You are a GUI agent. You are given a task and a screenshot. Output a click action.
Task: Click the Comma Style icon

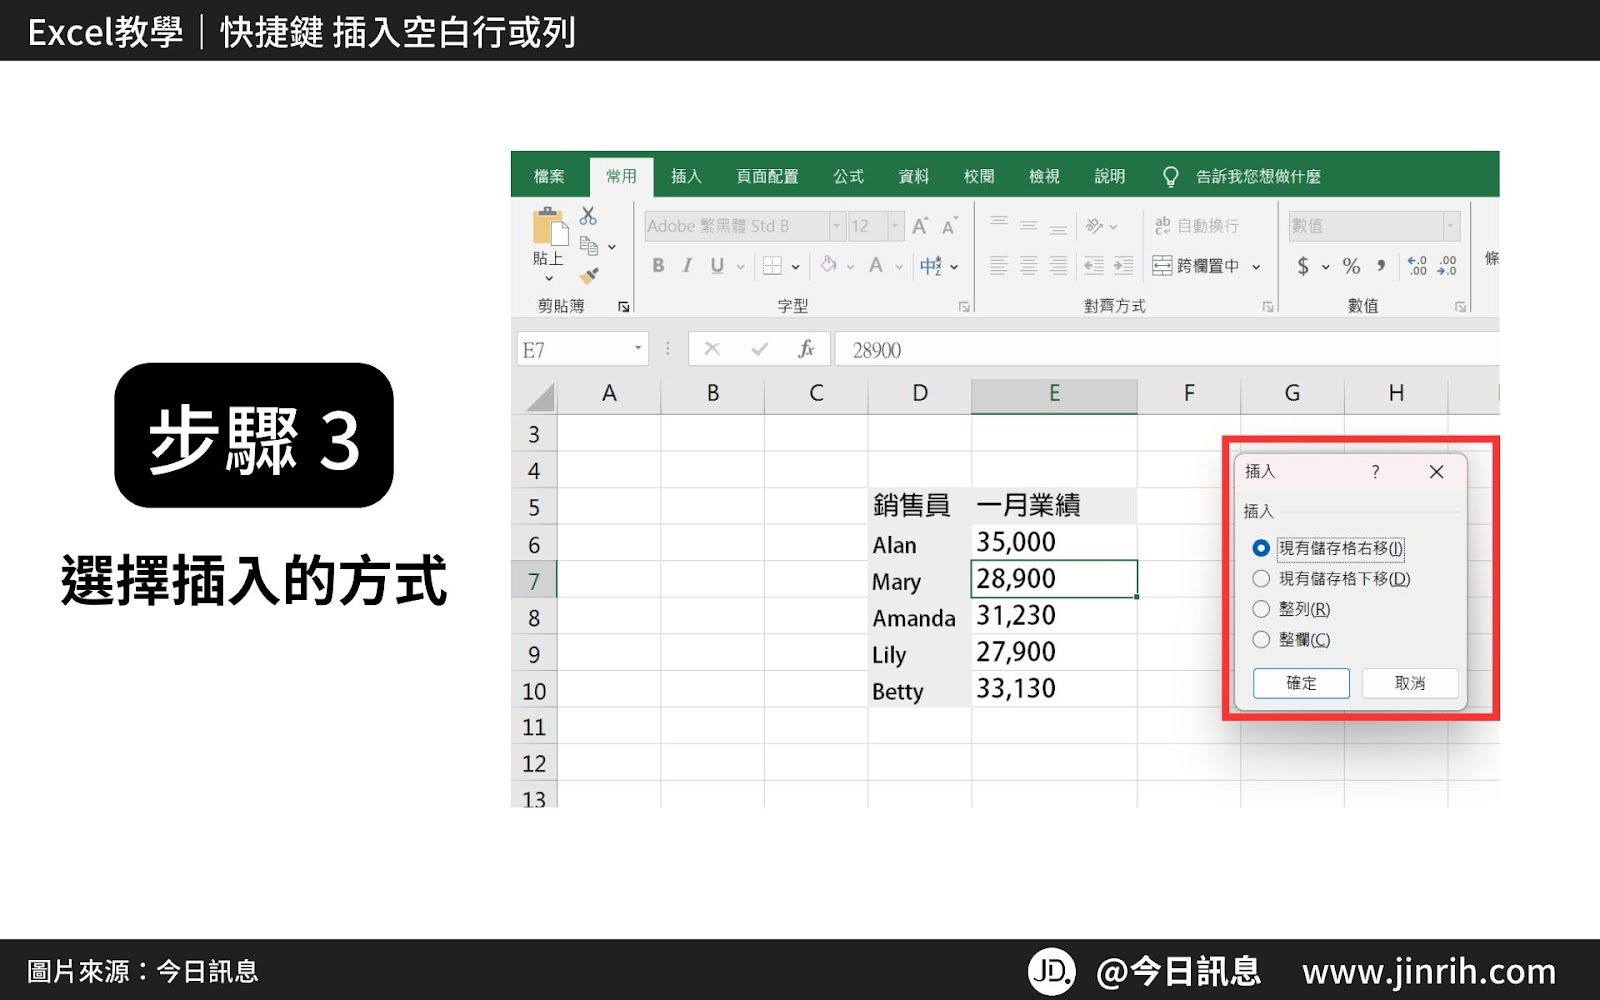[x=1381, y=266]
